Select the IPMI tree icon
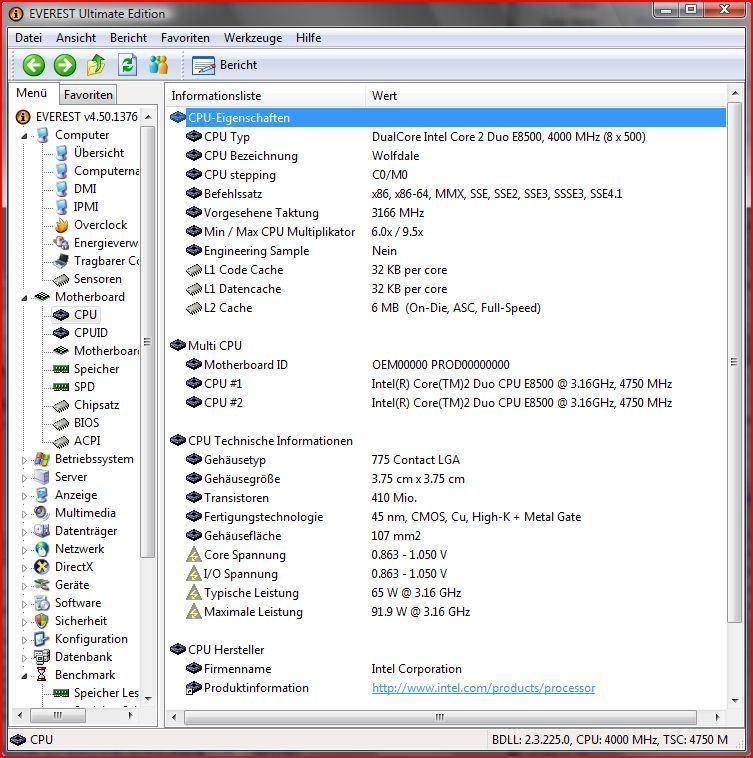The width and height of the screenshot is (753, 758). [61, 207]
